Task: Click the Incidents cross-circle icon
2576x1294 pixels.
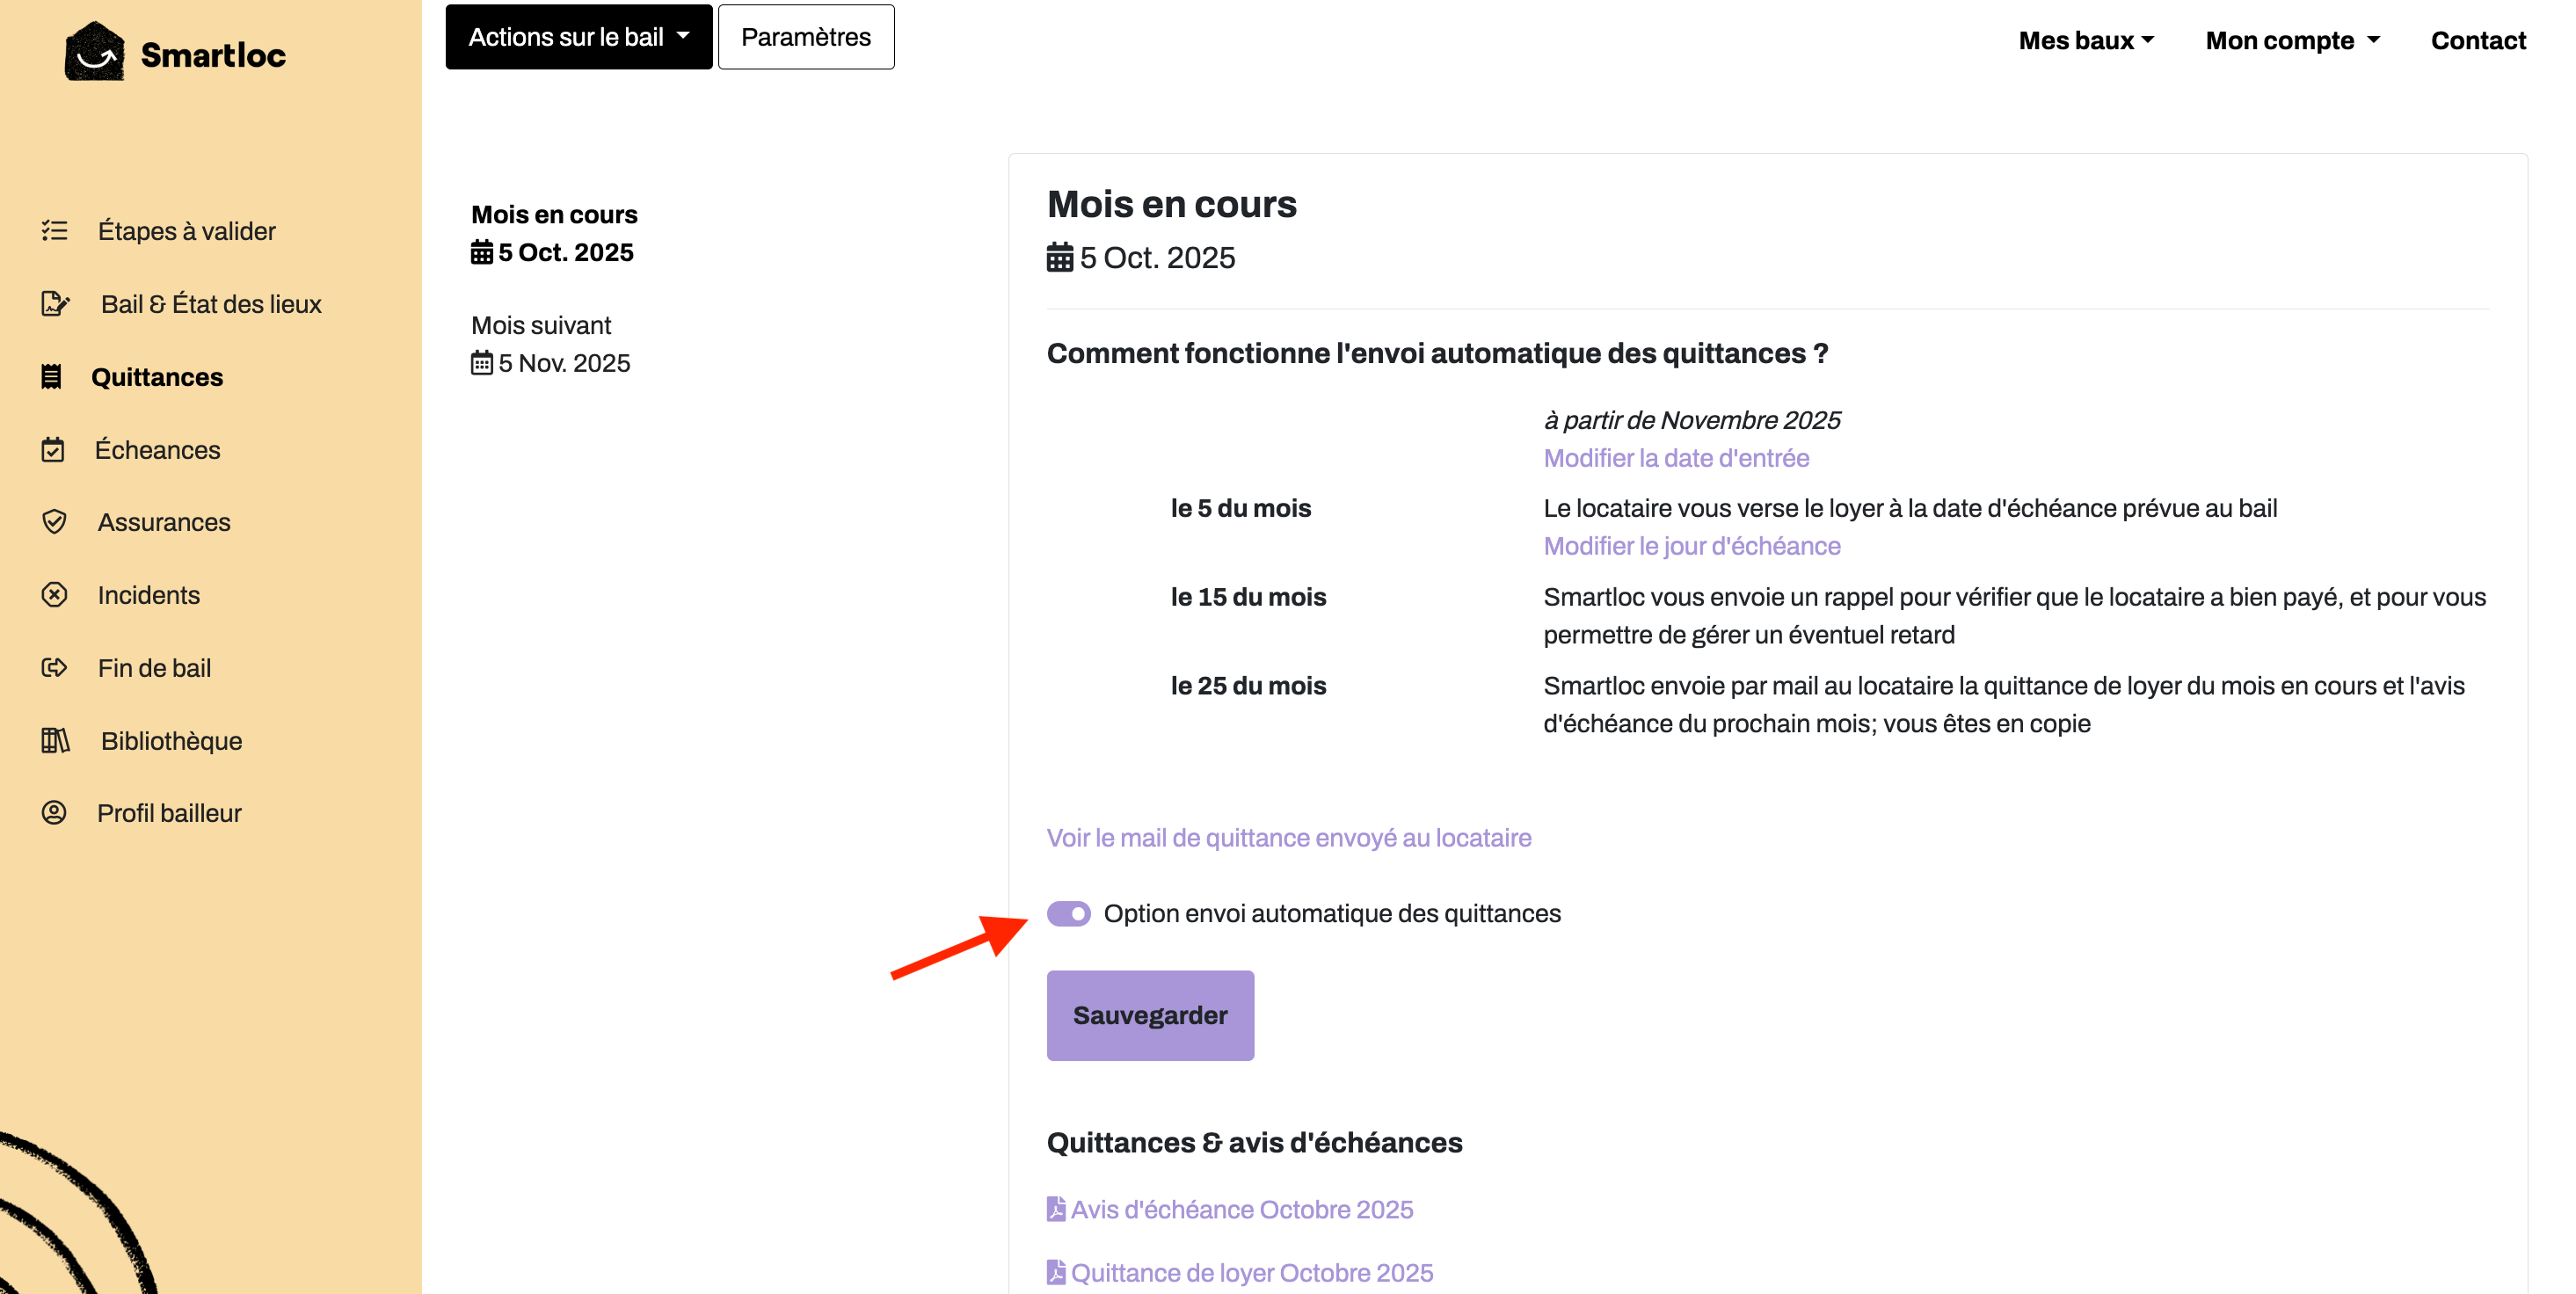Action: (x=55, y=595)
